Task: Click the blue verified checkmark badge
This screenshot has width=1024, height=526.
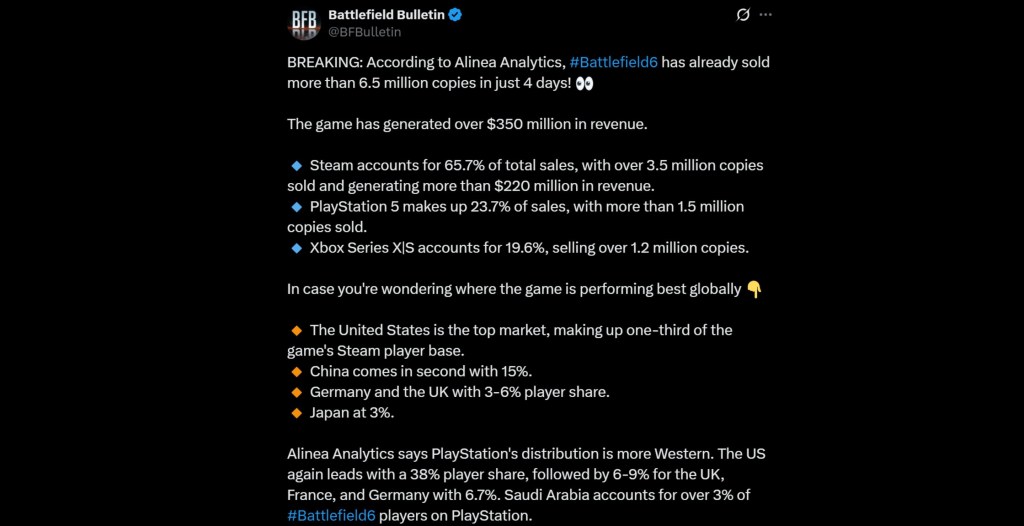Action: 453,14
